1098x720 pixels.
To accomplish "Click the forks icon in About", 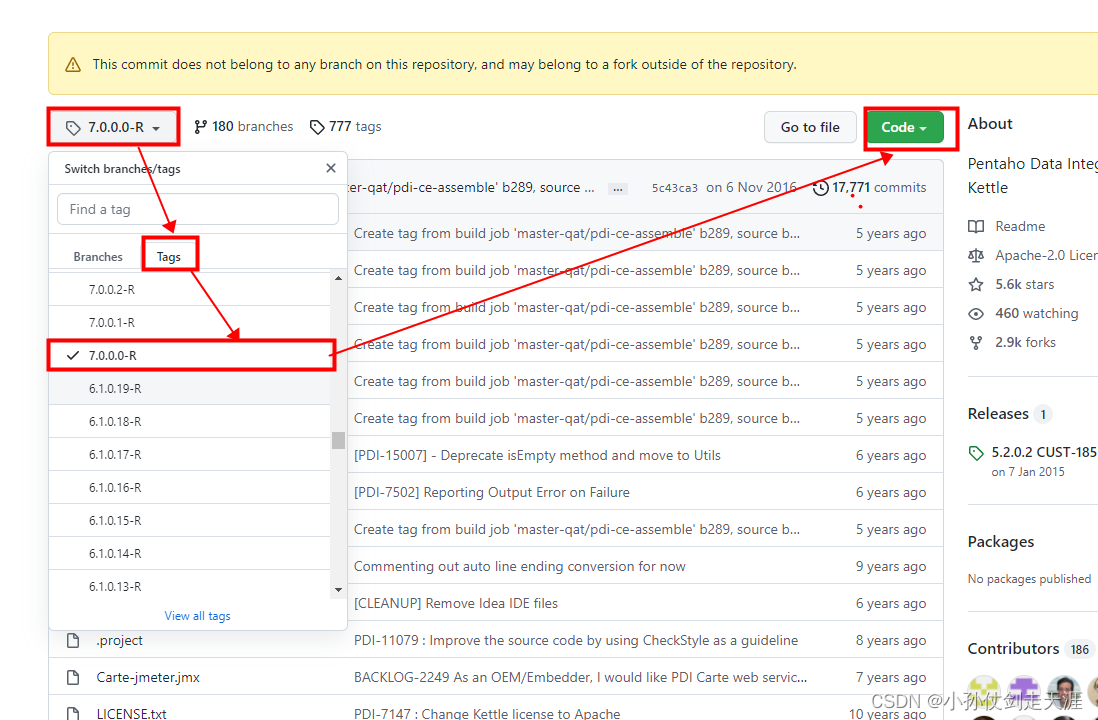I will [976, 342].
